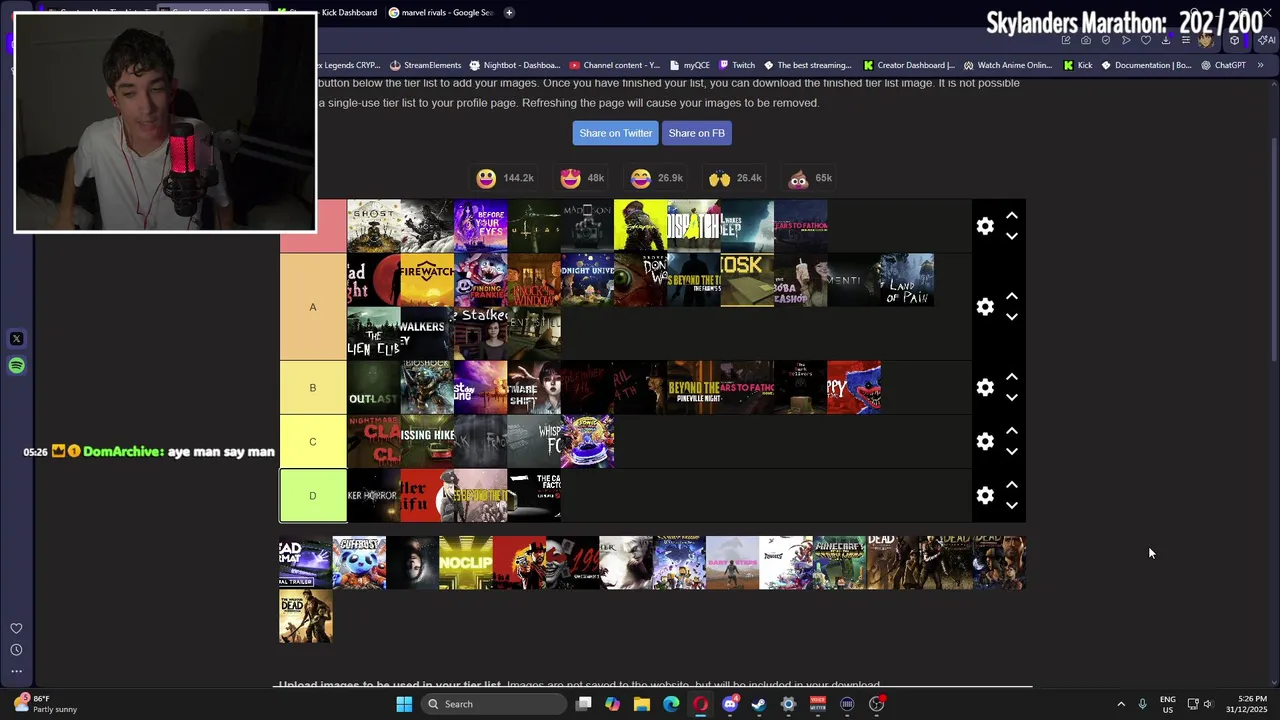Open the Kick bookmark in bookmarks bar
The height and width of the screenshot is (720, 1280).
coord(1078,65)
